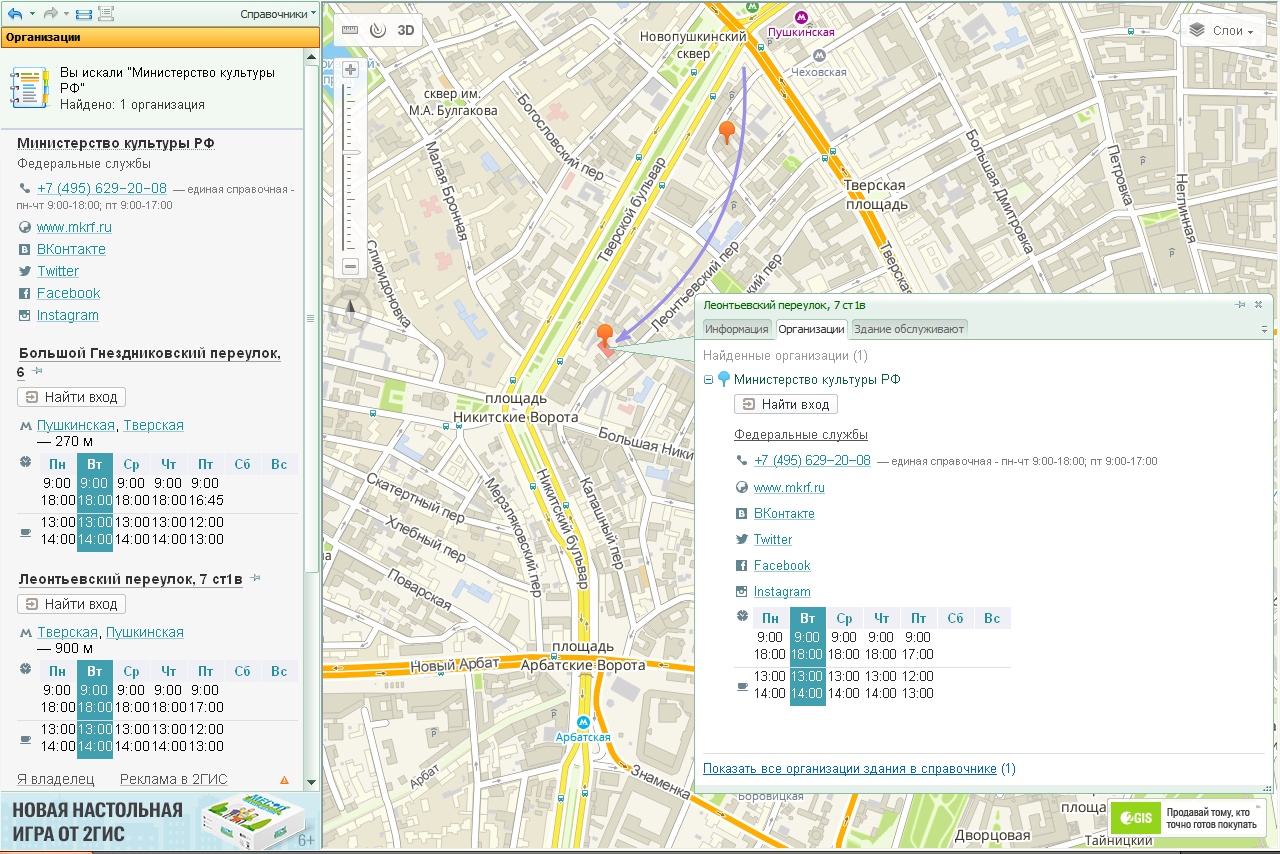This screenshot has width=1280, height=854.
Task: Click the grey scroll-list toolbar icon
Action: click(x=106, y=14)
